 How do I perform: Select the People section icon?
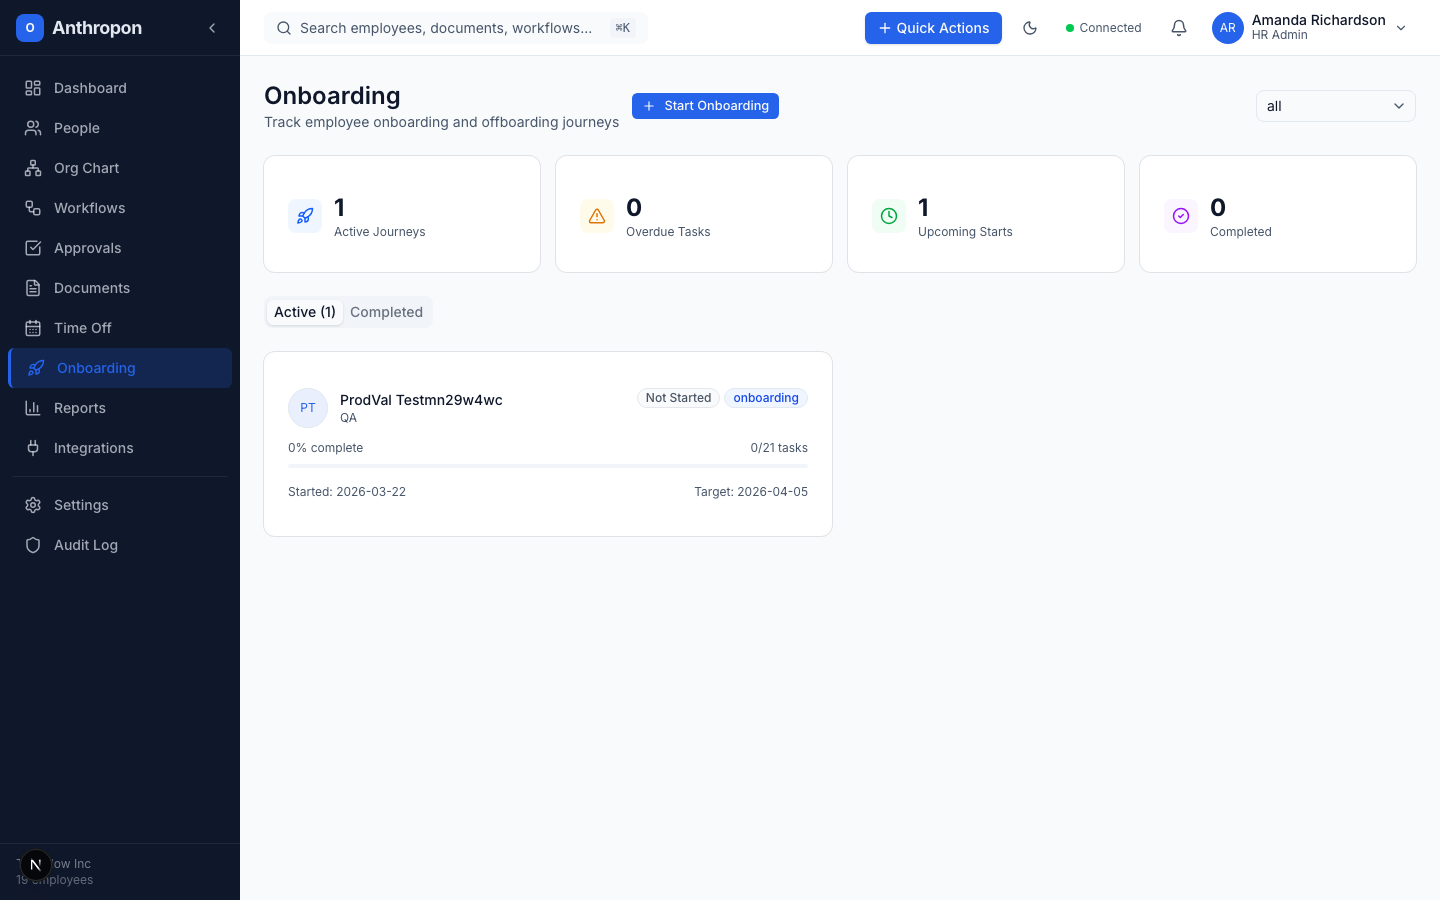tap(33, 128)
